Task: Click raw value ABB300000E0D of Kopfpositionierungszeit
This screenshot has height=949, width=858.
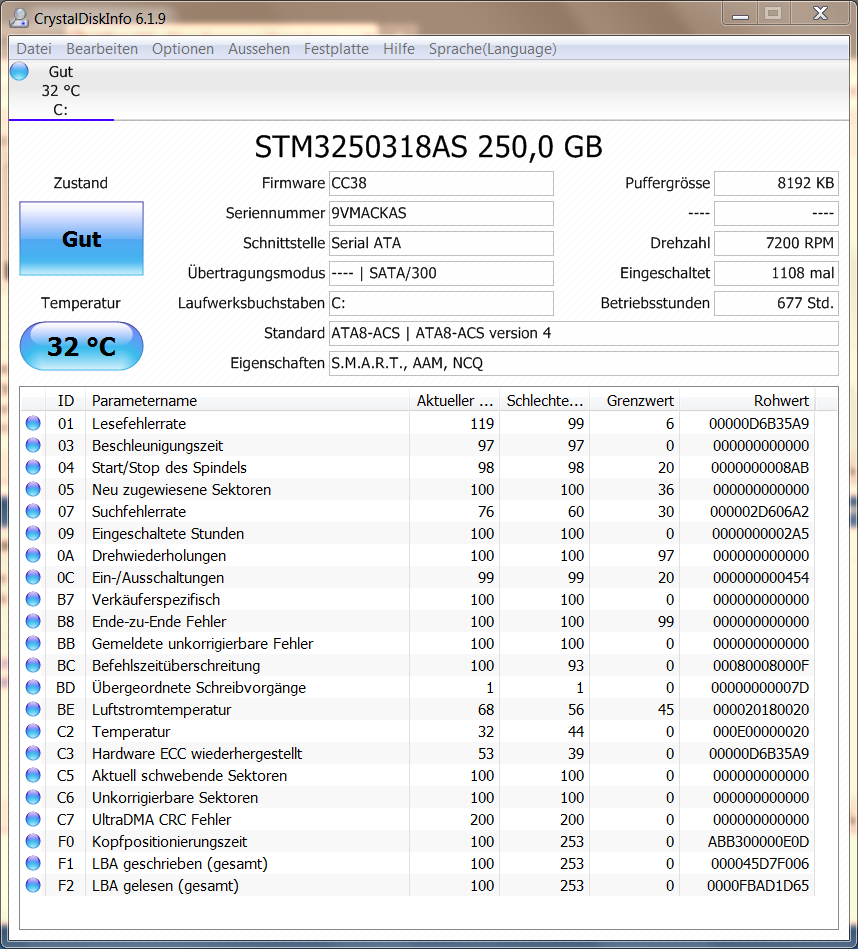Action: coord(758,842)
